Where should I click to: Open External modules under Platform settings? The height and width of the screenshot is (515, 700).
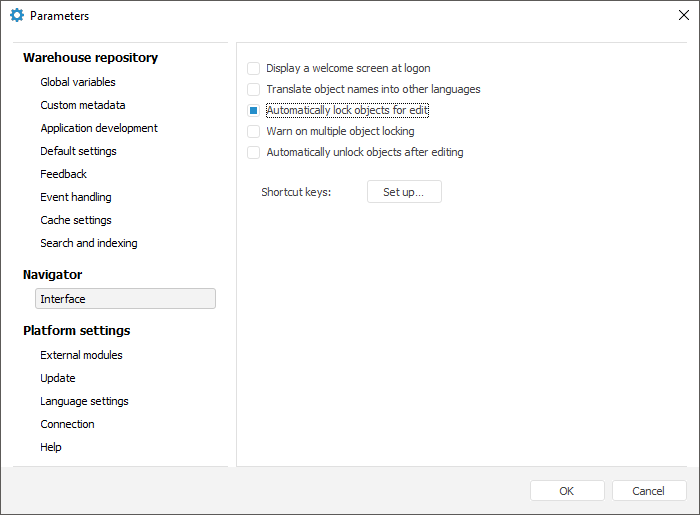coord(81,355)
